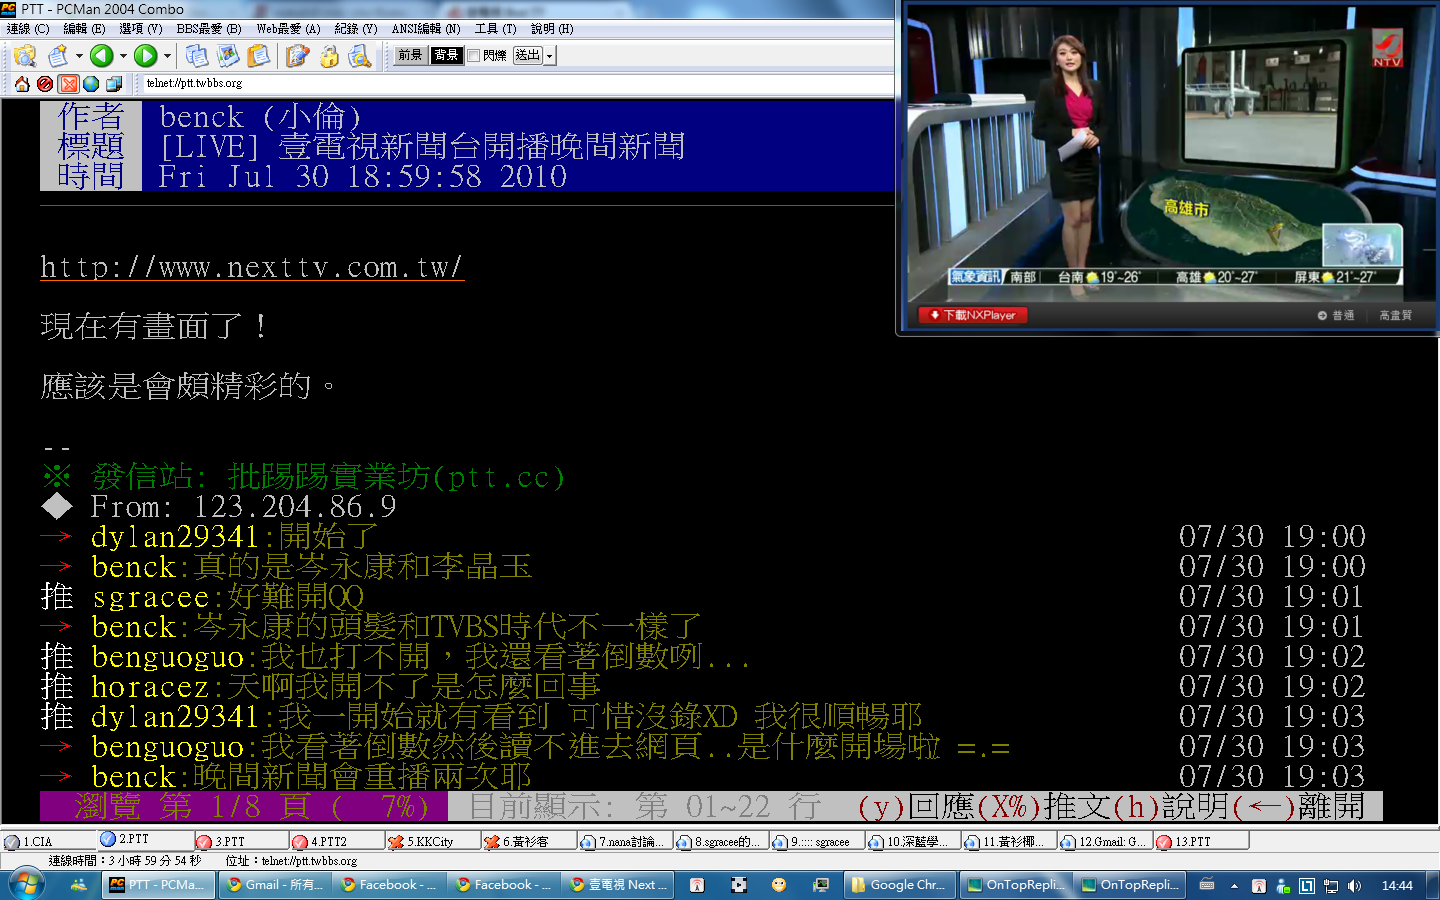This screenshot has height=900, width=1440.
Task: Open the BBS最愛 (B) menu
Action: coord(208,29)
